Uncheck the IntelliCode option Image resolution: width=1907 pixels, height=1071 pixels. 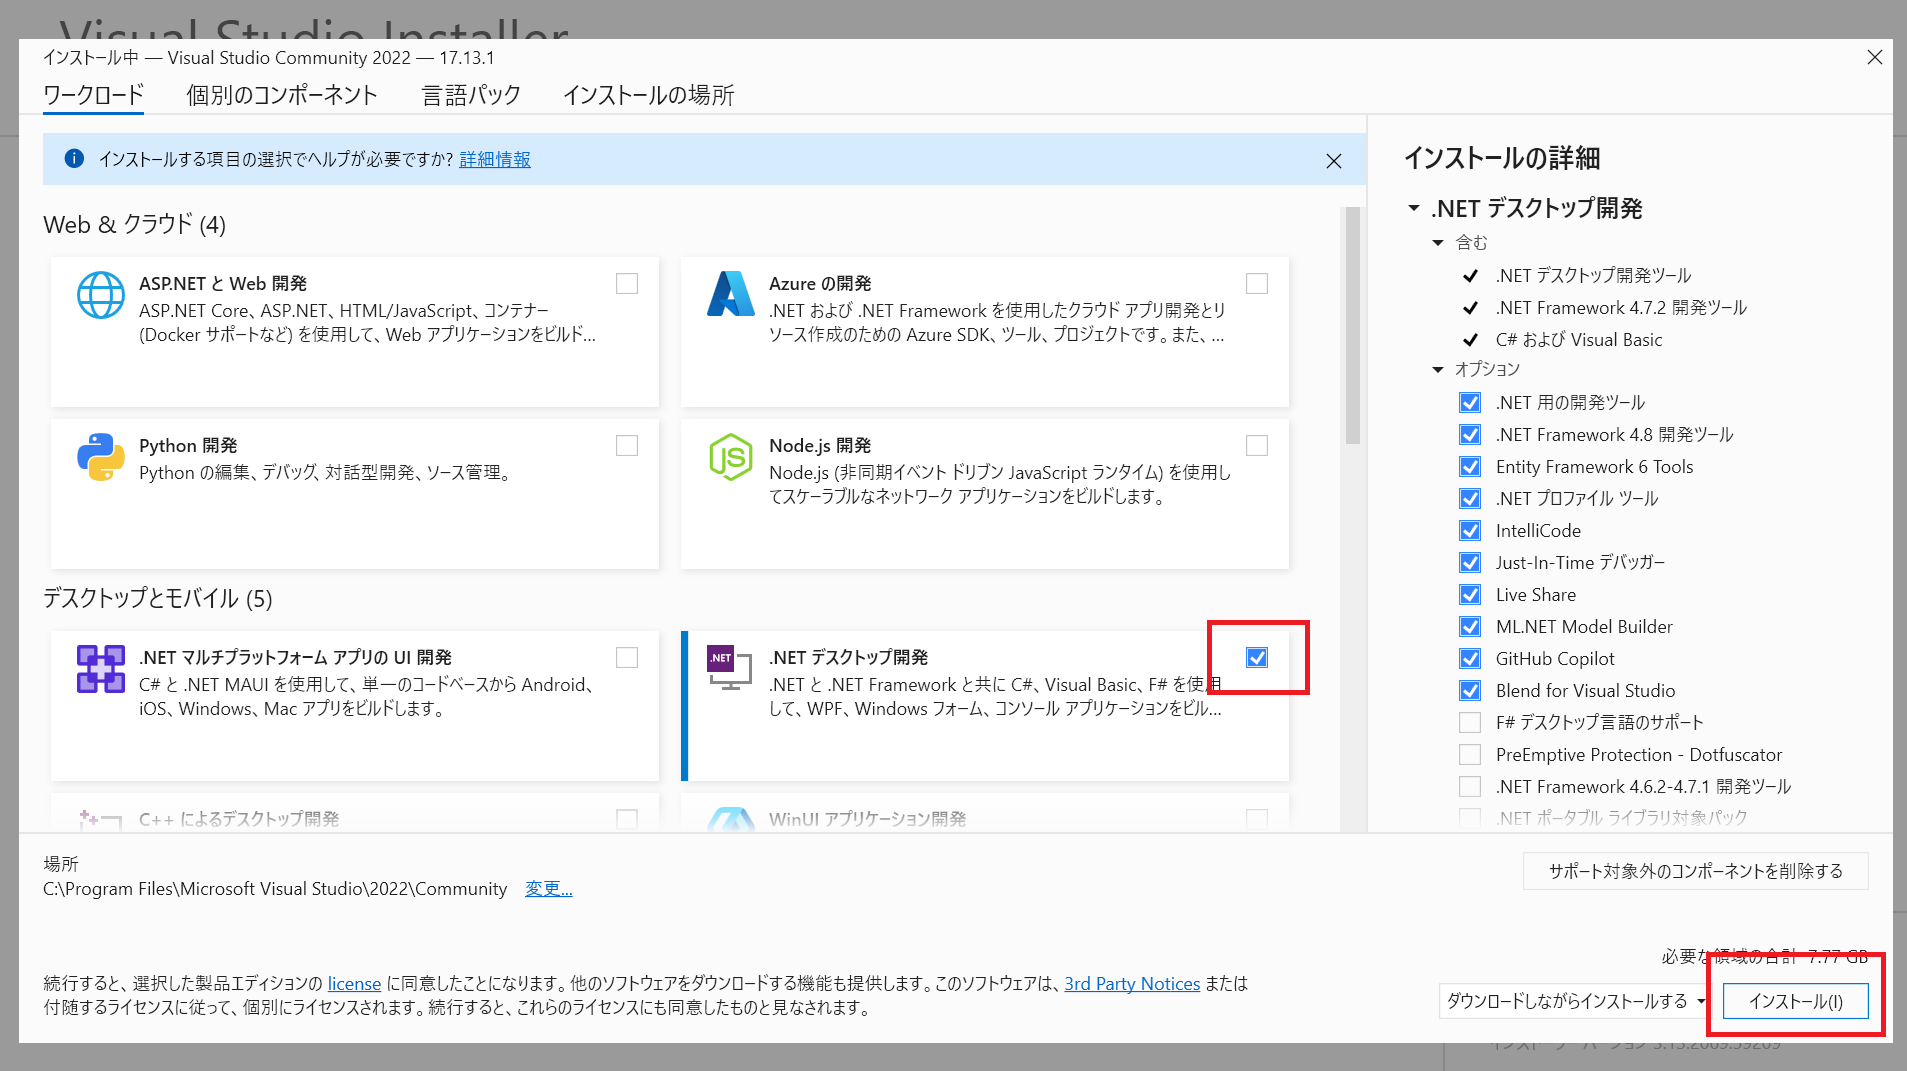(x=1470, y=531)
